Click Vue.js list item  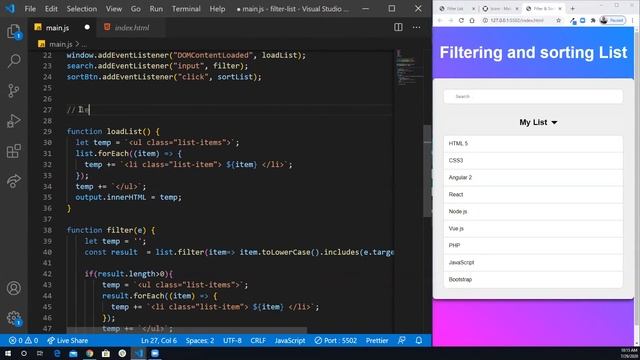coord(533,229)
